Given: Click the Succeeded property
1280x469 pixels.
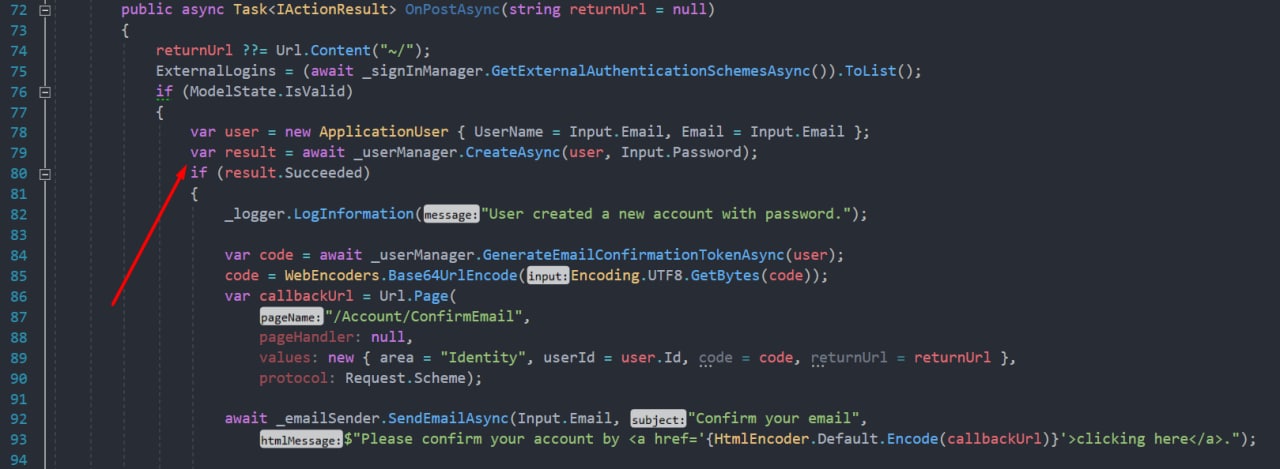Looking at the screenshot, I should [323, 173].
